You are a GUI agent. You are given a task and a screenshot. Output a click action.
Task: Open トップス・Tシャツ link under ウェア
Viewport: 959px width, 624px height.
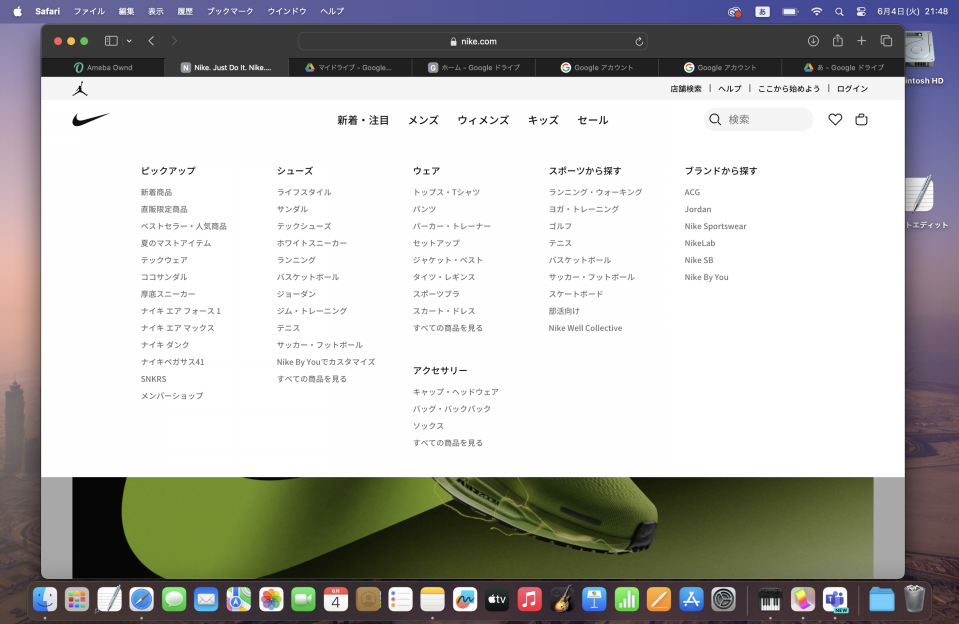(x=446, y=192)
